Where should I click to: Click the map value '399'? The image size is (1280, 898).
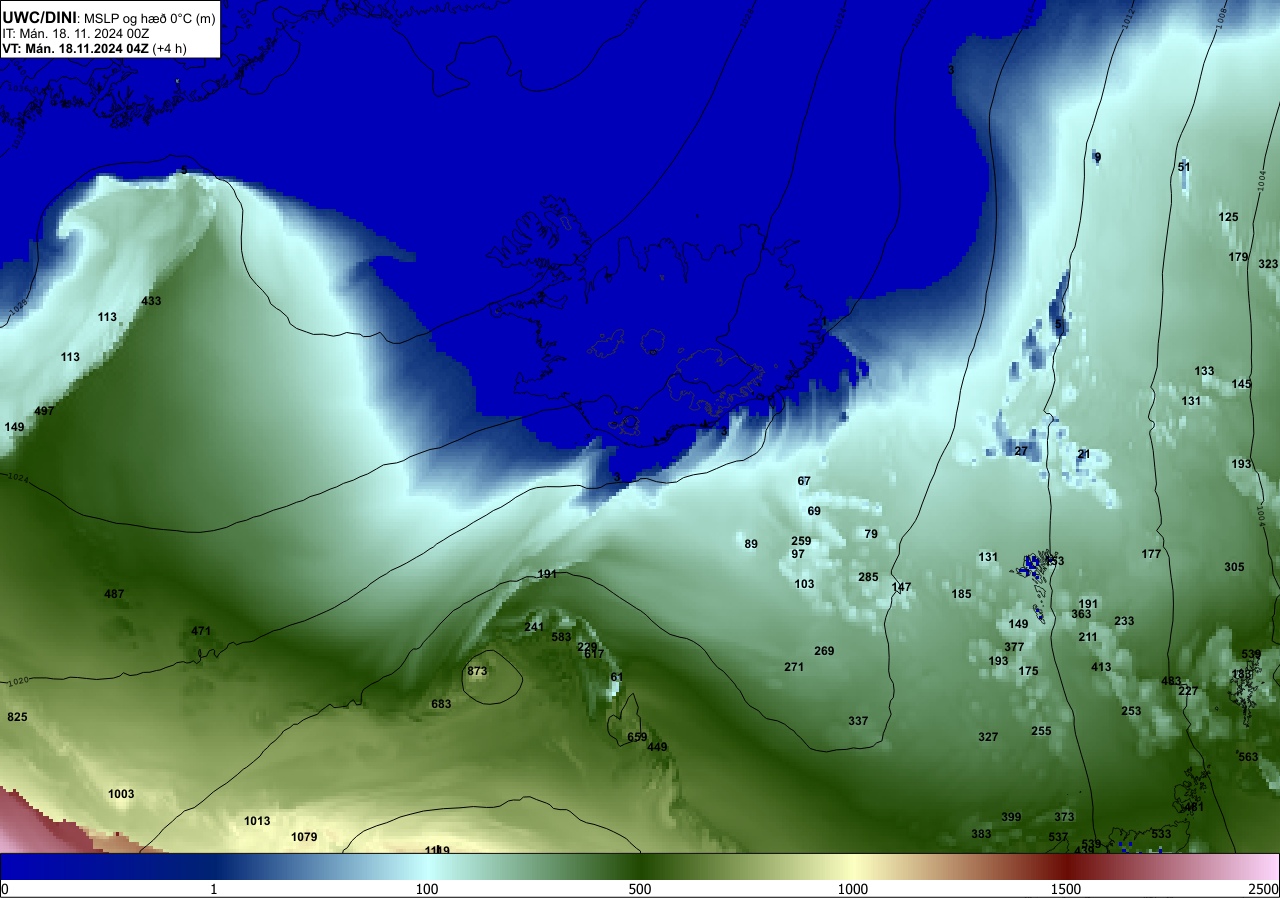point(1011,817)
